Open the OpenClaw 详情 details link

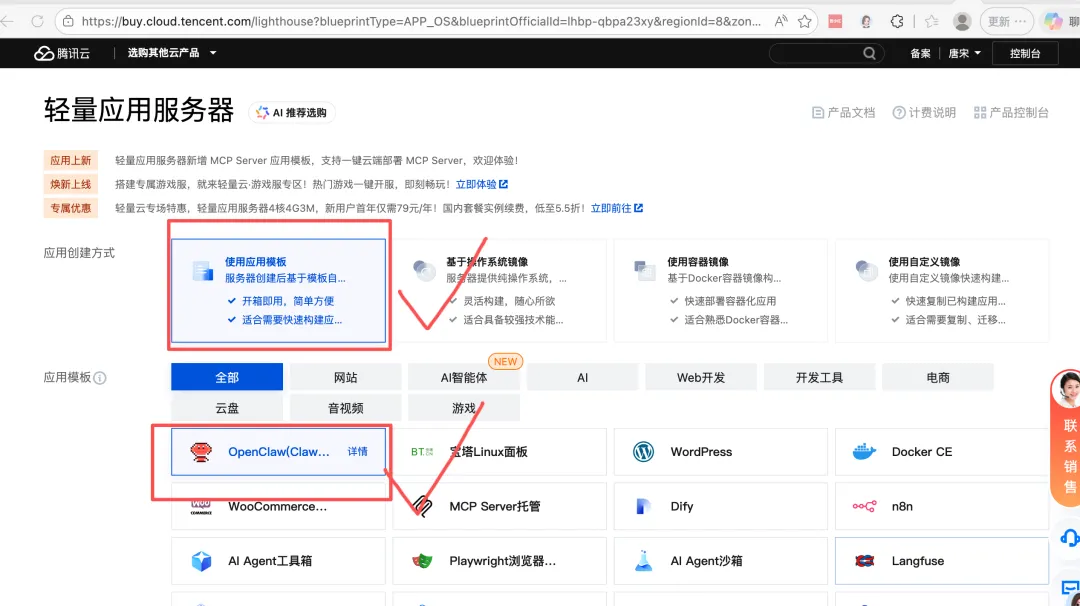pyautogui.click(x=357, y=452)
